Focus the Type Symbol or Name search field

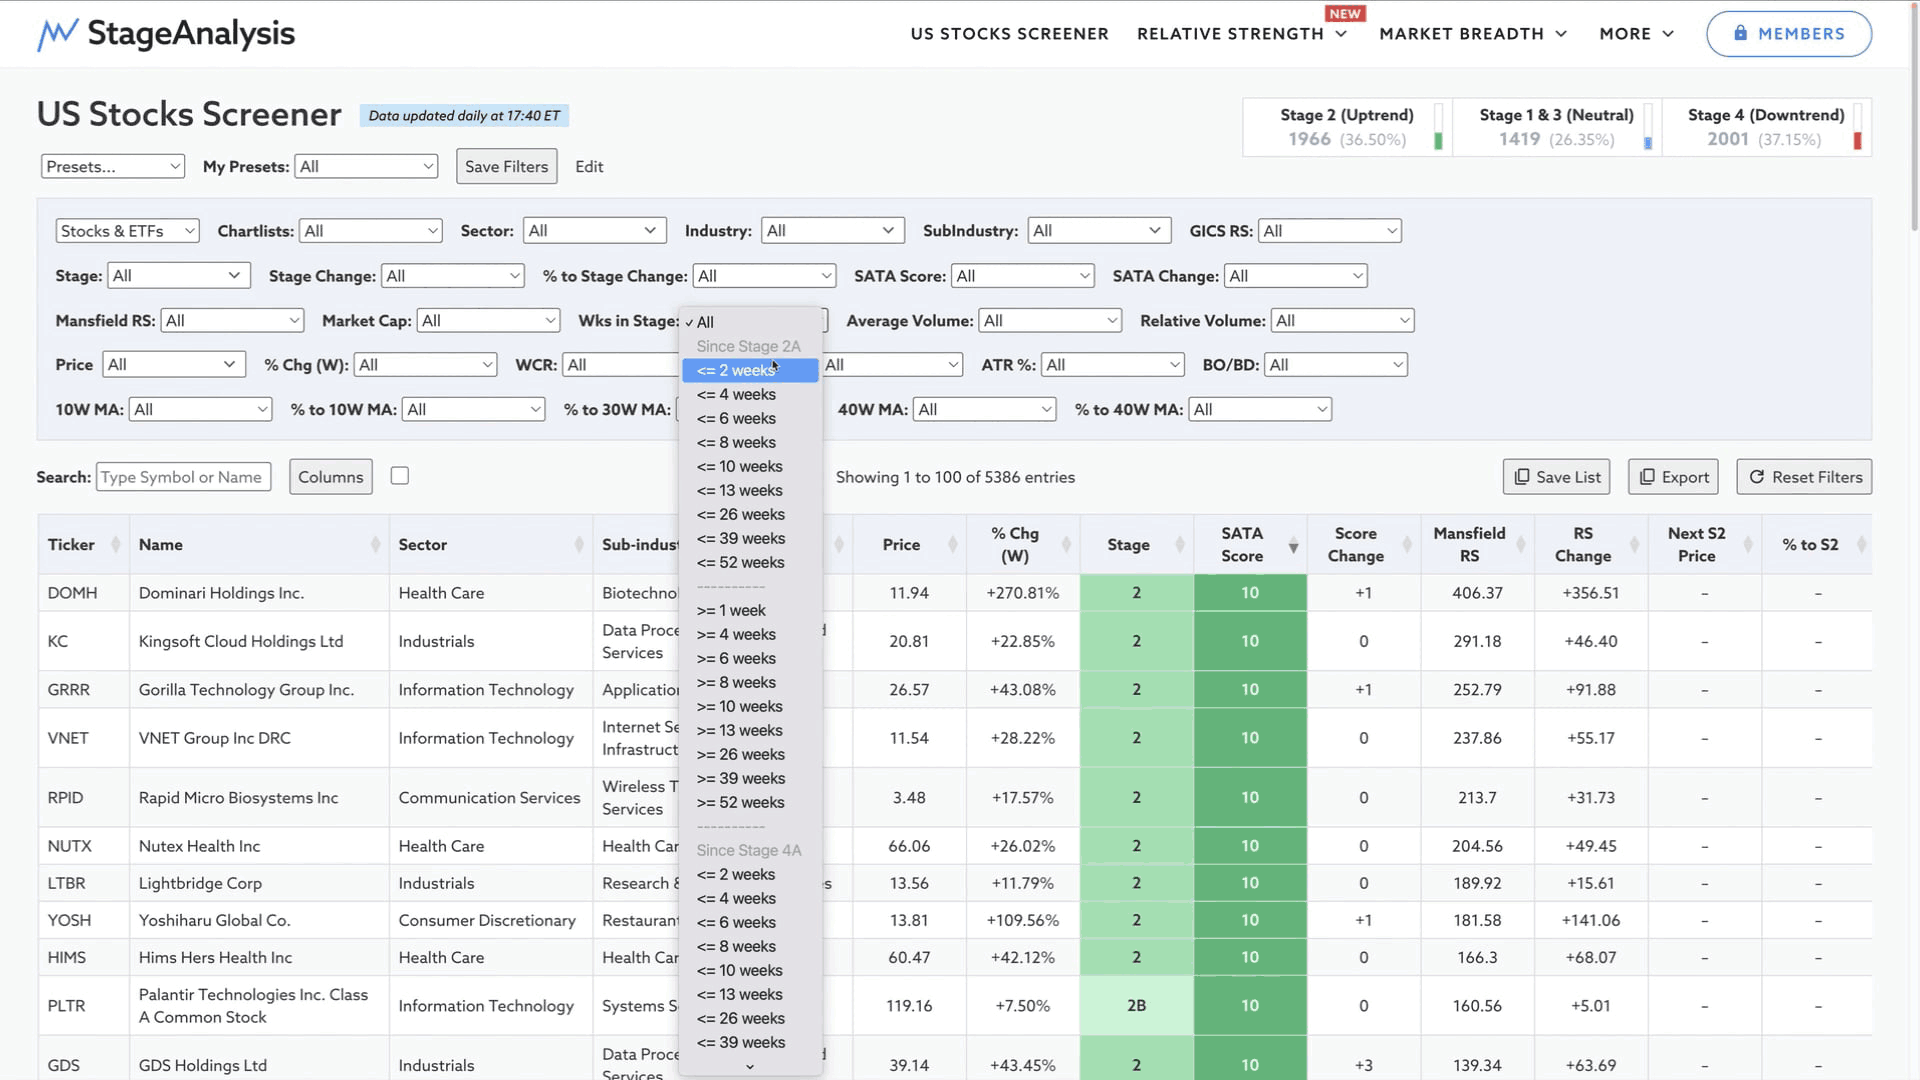pos(183,477)
